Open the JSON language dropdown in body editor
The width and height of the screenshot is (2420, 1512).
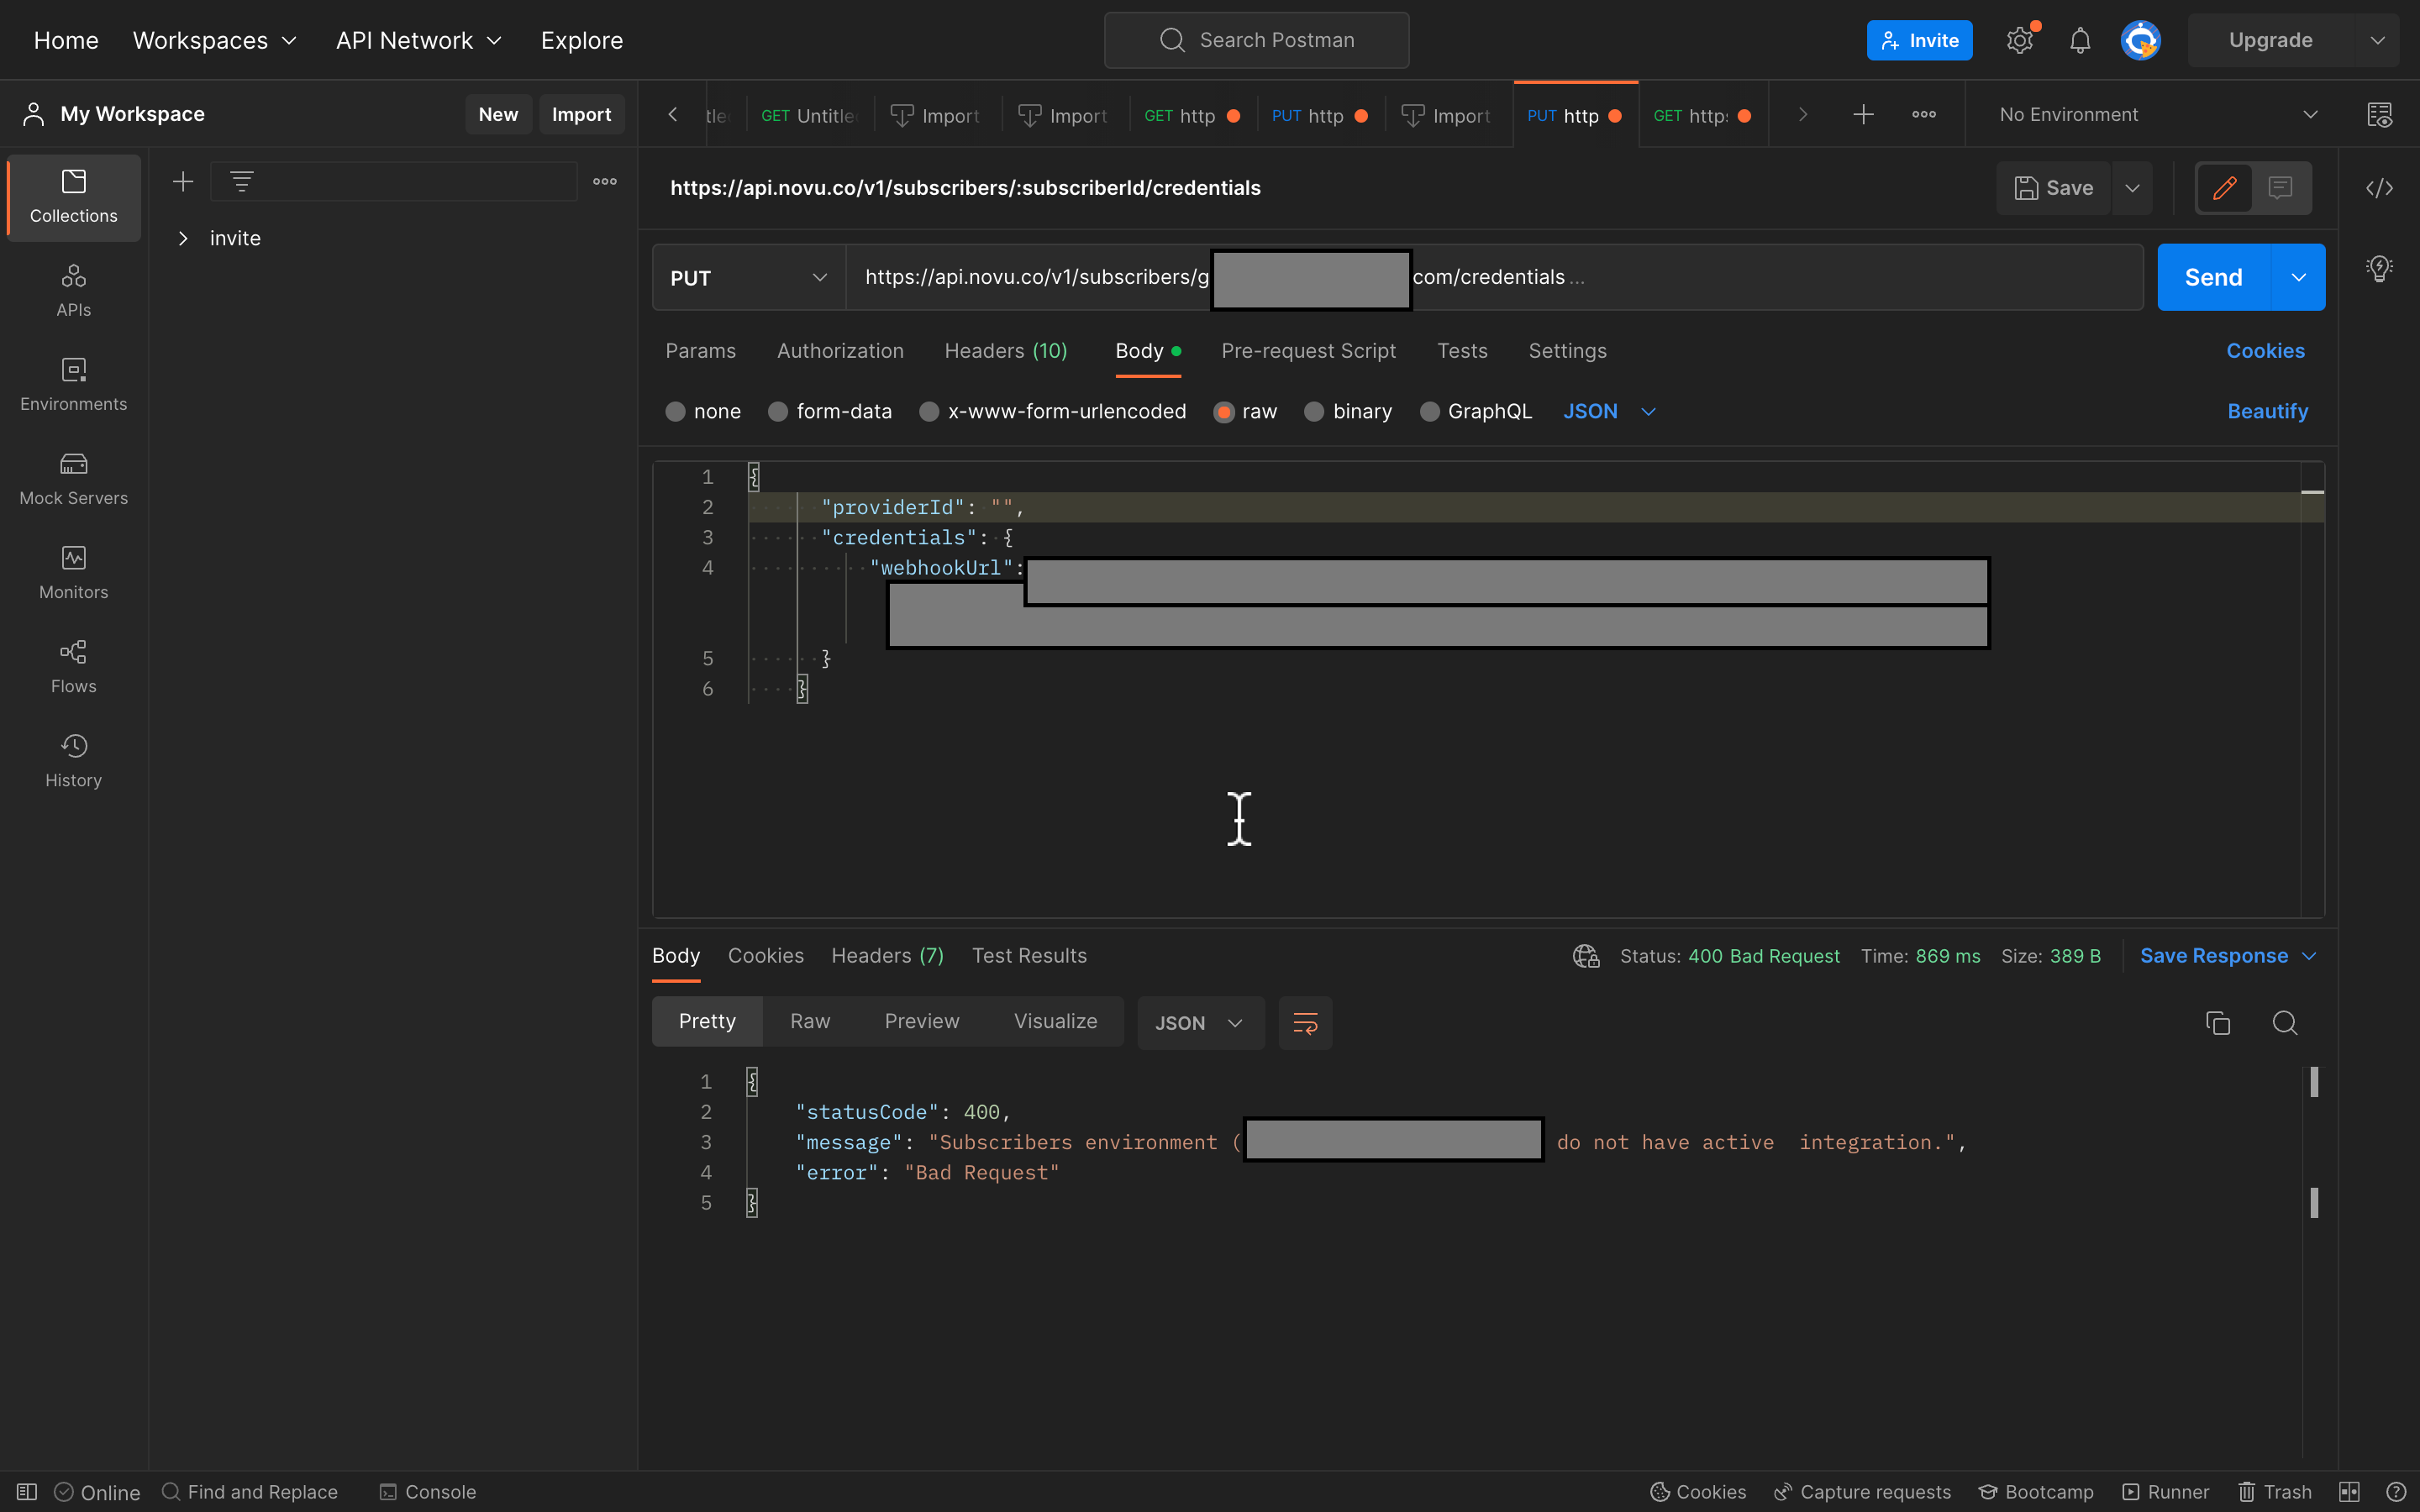(1607, 411)
